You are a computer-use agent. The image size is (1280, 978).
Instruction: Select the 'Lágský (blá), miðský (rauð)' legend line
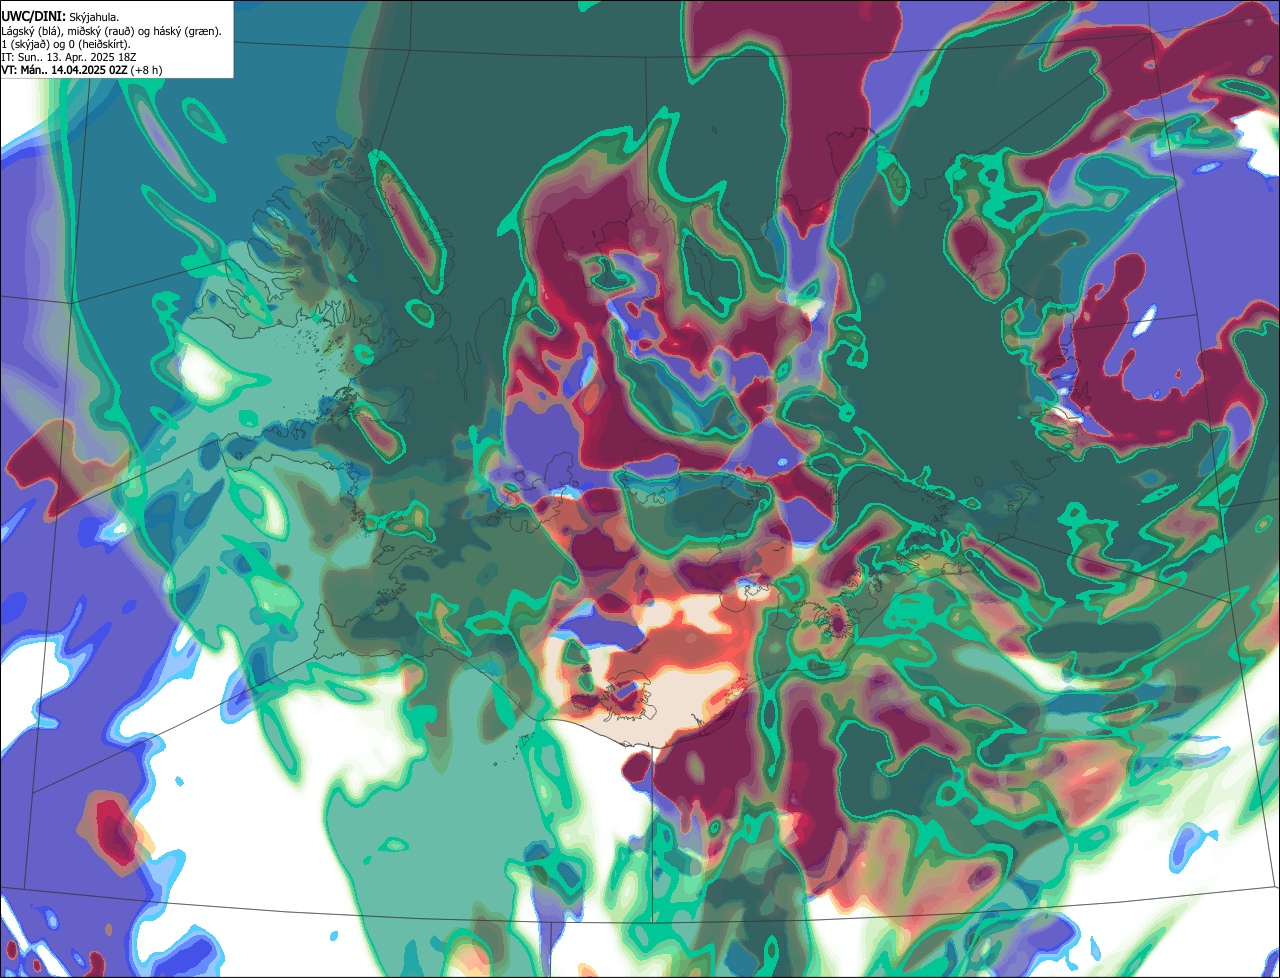pos(112,31)
